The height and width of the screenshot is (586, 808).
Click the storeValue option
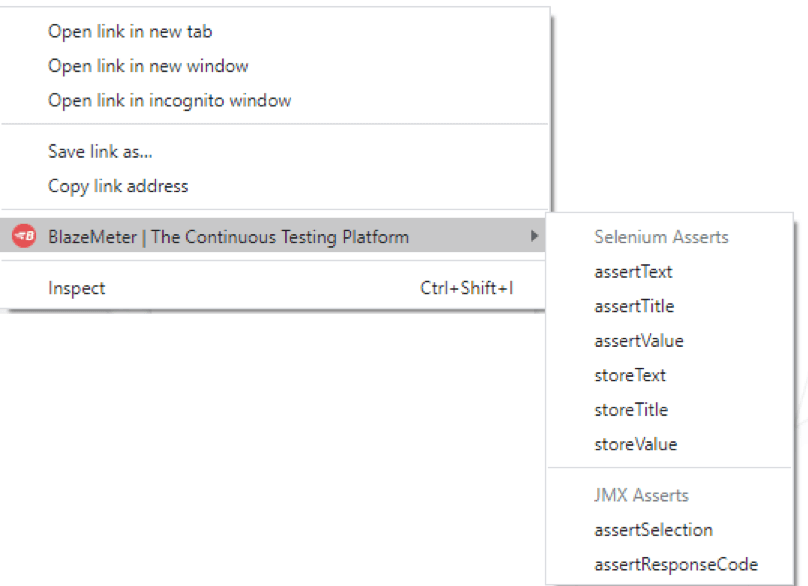636,444
